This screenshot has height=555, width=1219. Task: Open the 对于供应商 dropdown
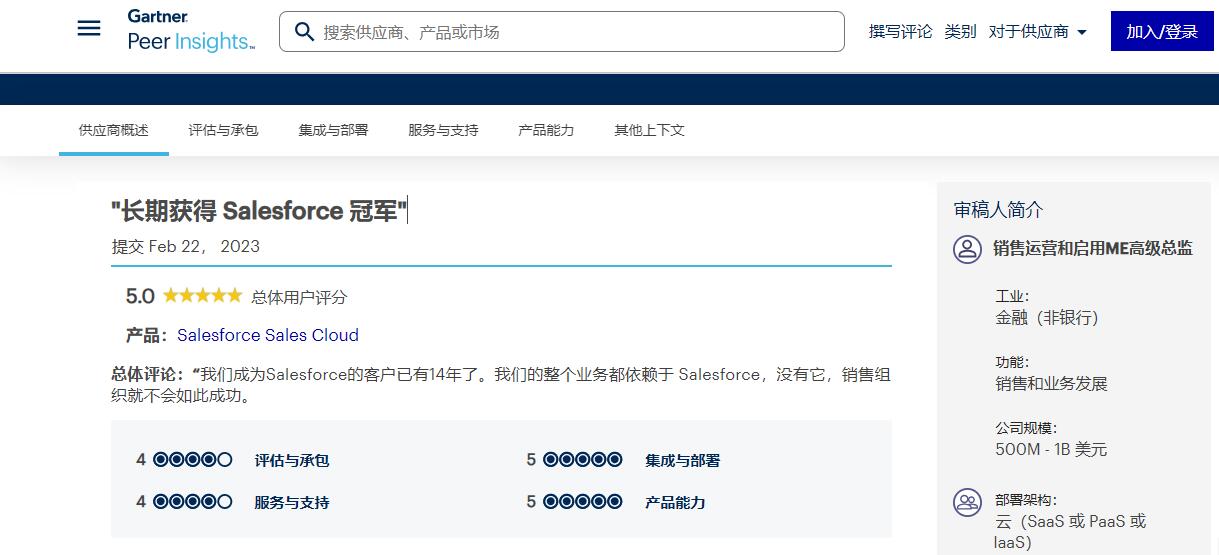click(1038, 32)
